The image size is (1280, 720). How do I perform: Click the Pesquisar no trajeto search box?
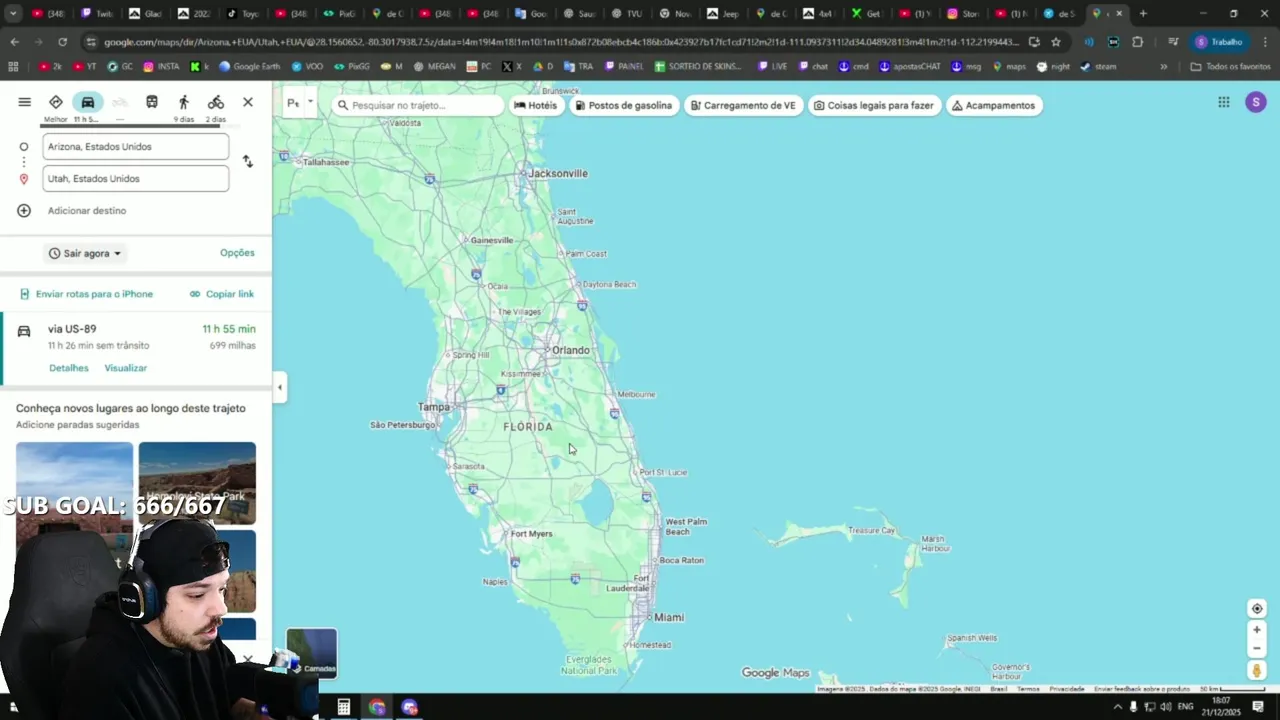tap(418, 105)
